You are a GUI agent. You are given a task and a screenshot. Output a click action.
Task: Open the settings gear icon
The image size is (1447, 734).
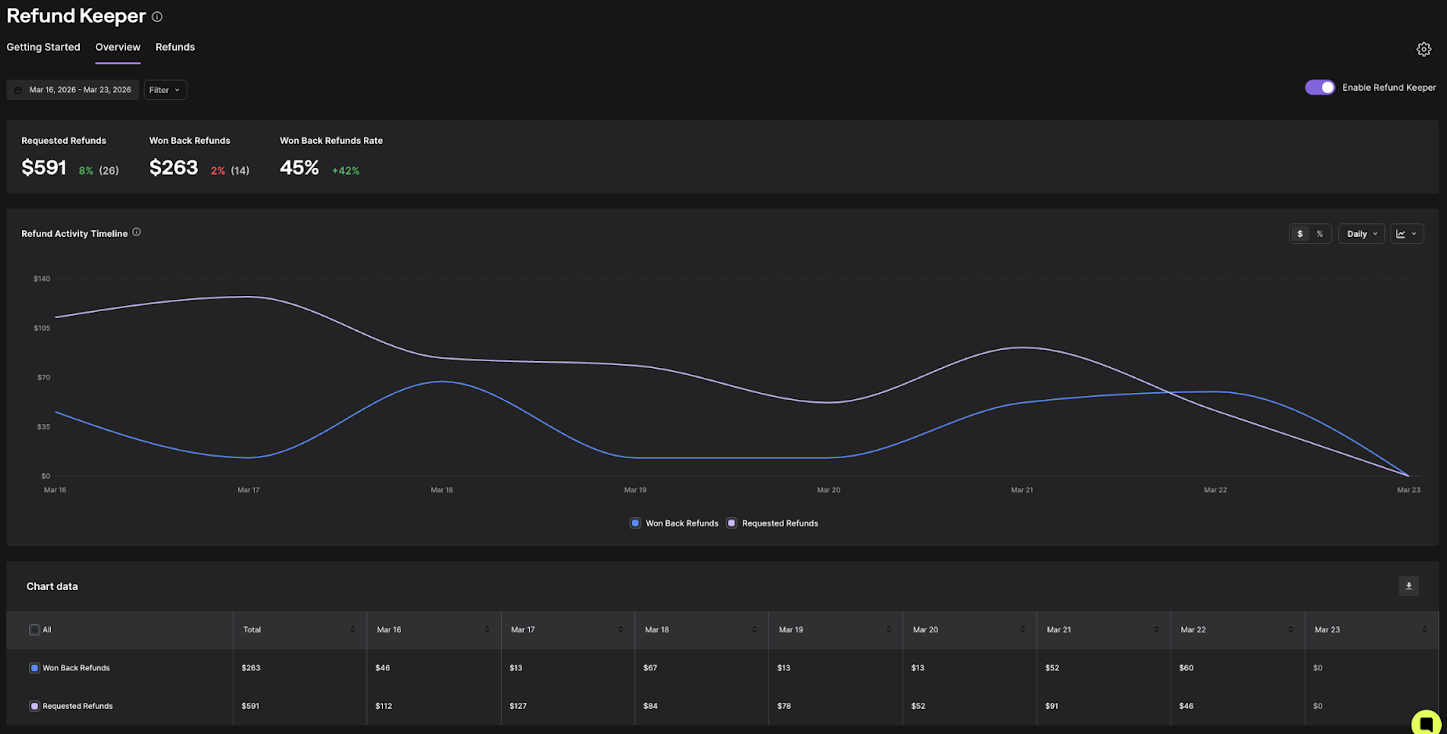click(x=1424, y=49)
